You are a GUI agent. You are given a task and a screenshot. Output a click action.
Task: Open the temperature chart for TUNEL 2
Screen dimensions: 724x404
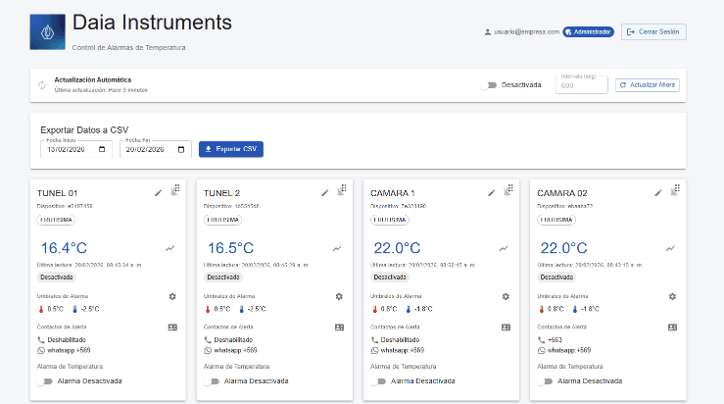tap(337, 248)
